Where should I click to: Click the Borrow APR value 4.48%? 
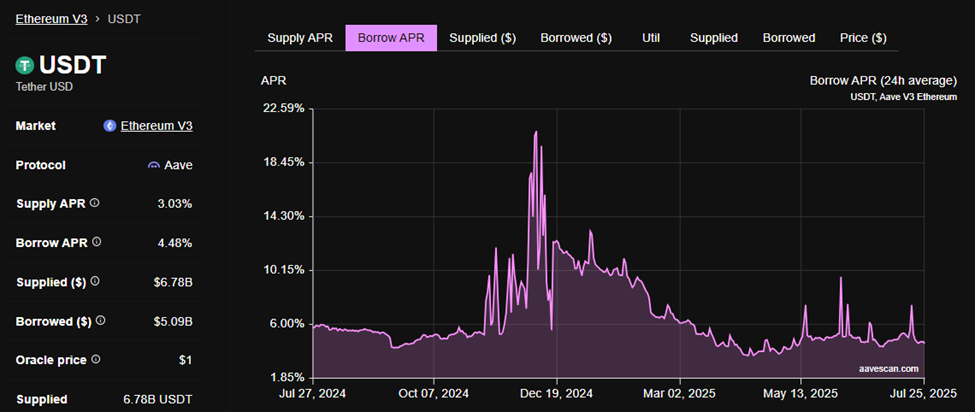coord(175,242)
